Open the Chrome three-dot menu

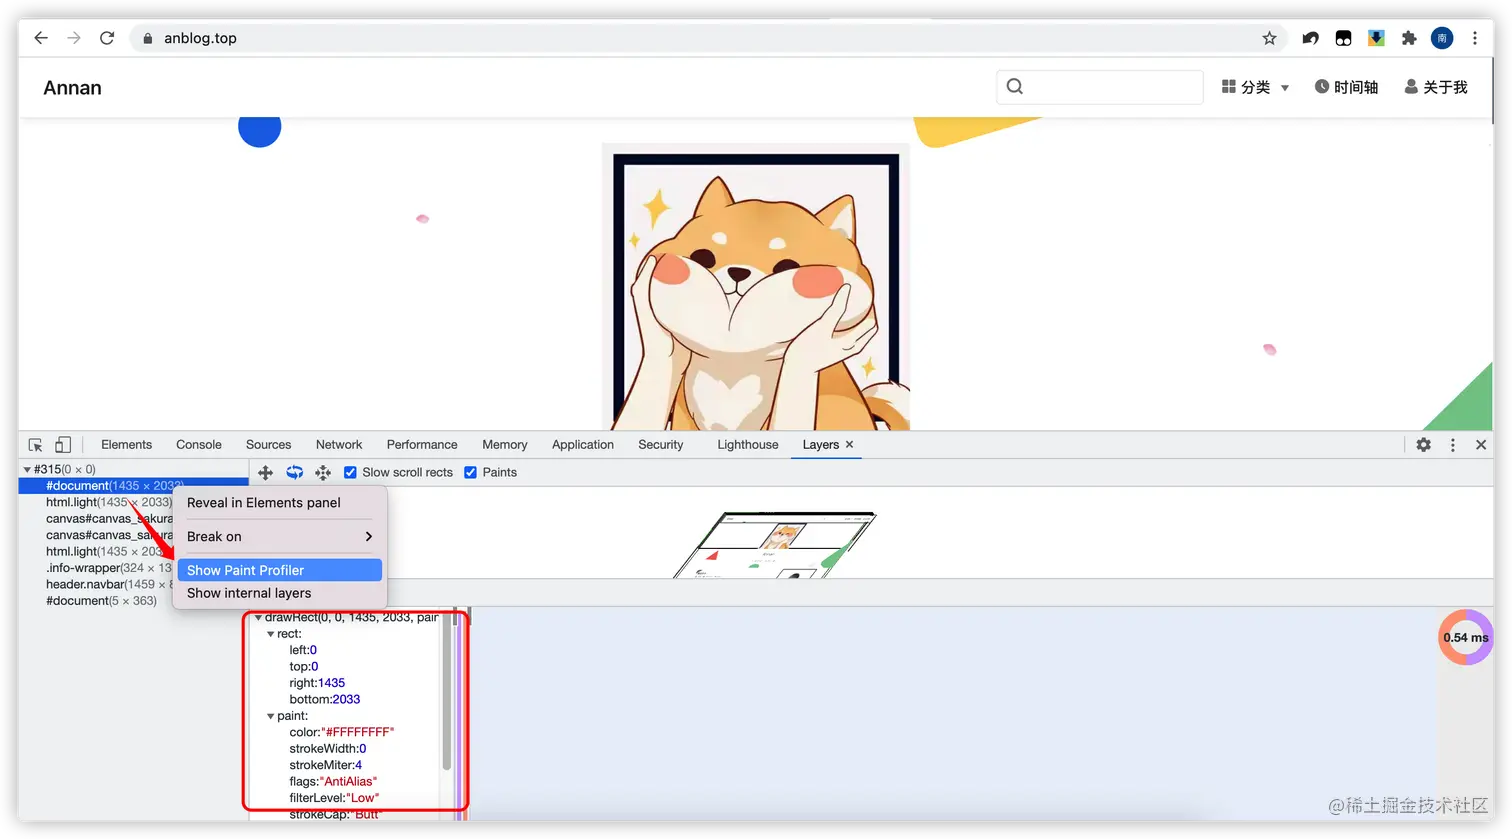[x=1475, y=38]
